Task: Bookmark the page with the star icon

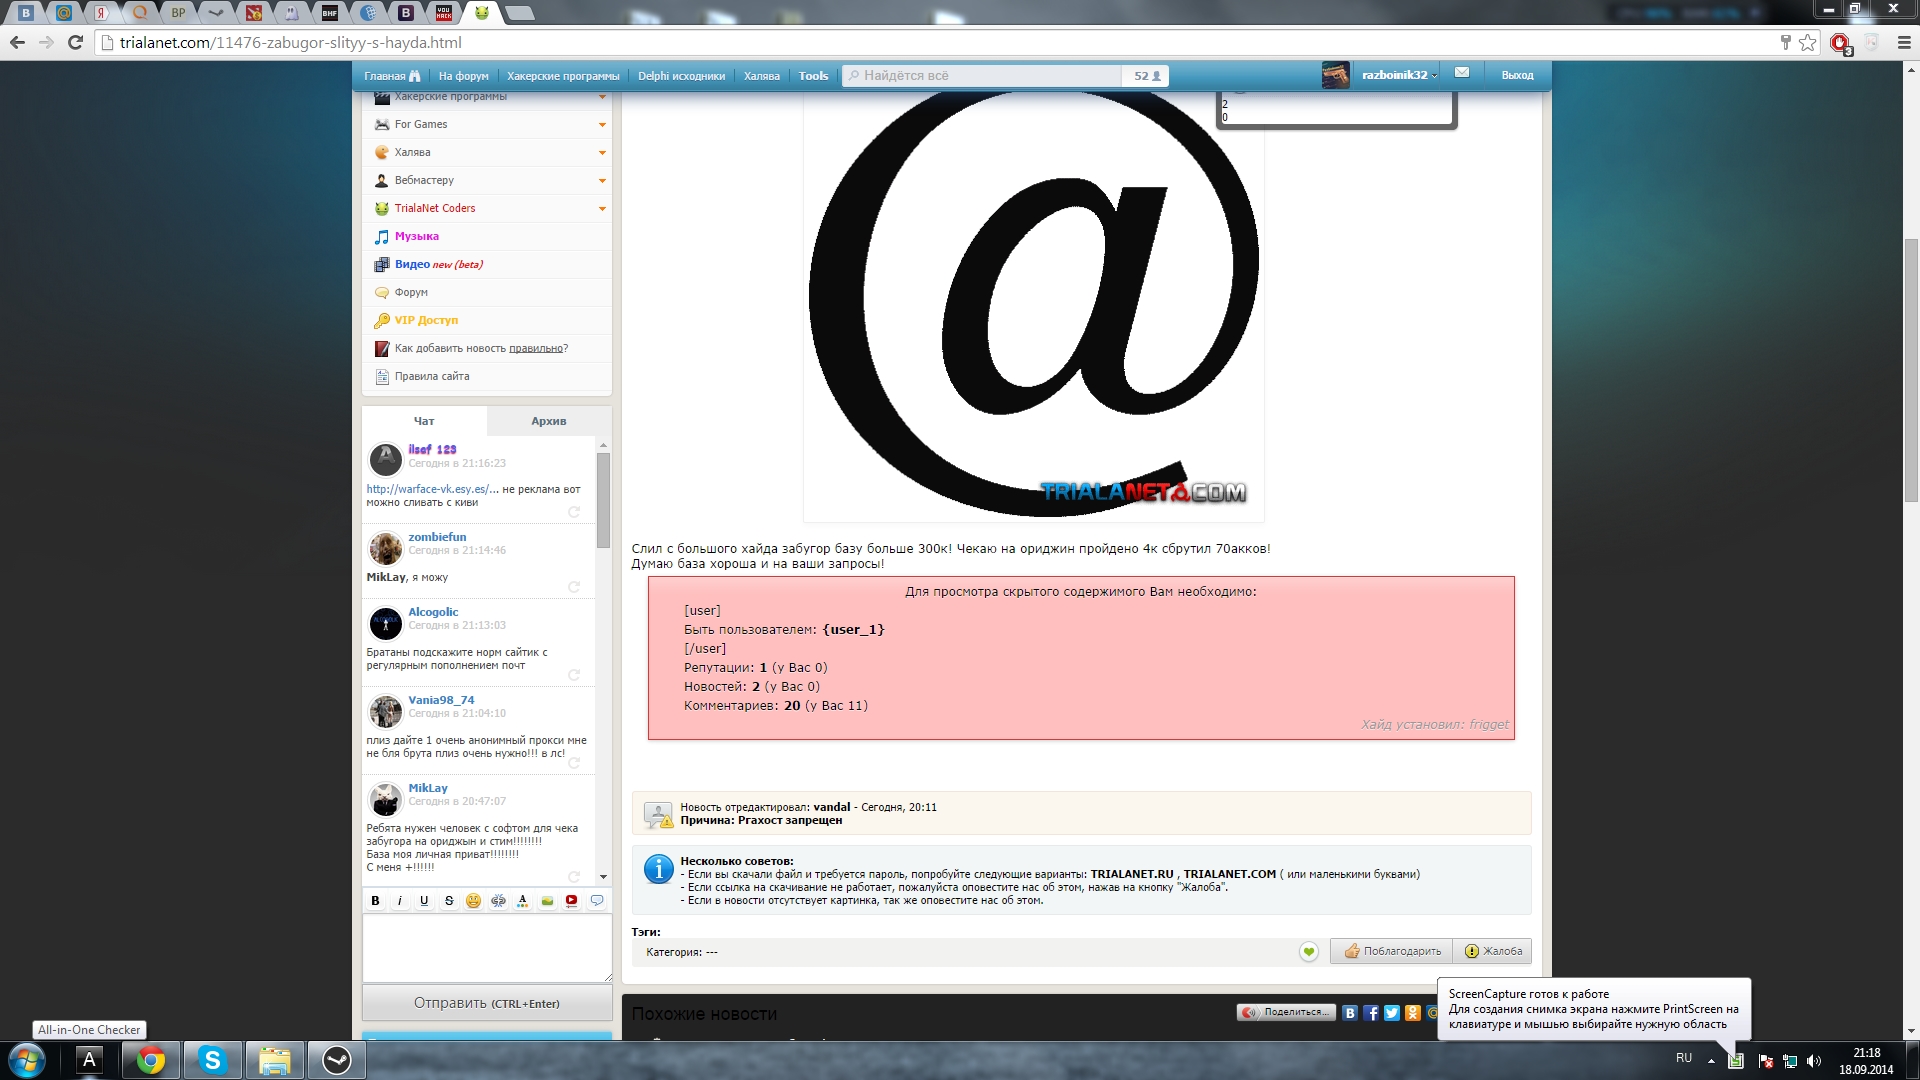Action: [x=1807, y=42]
